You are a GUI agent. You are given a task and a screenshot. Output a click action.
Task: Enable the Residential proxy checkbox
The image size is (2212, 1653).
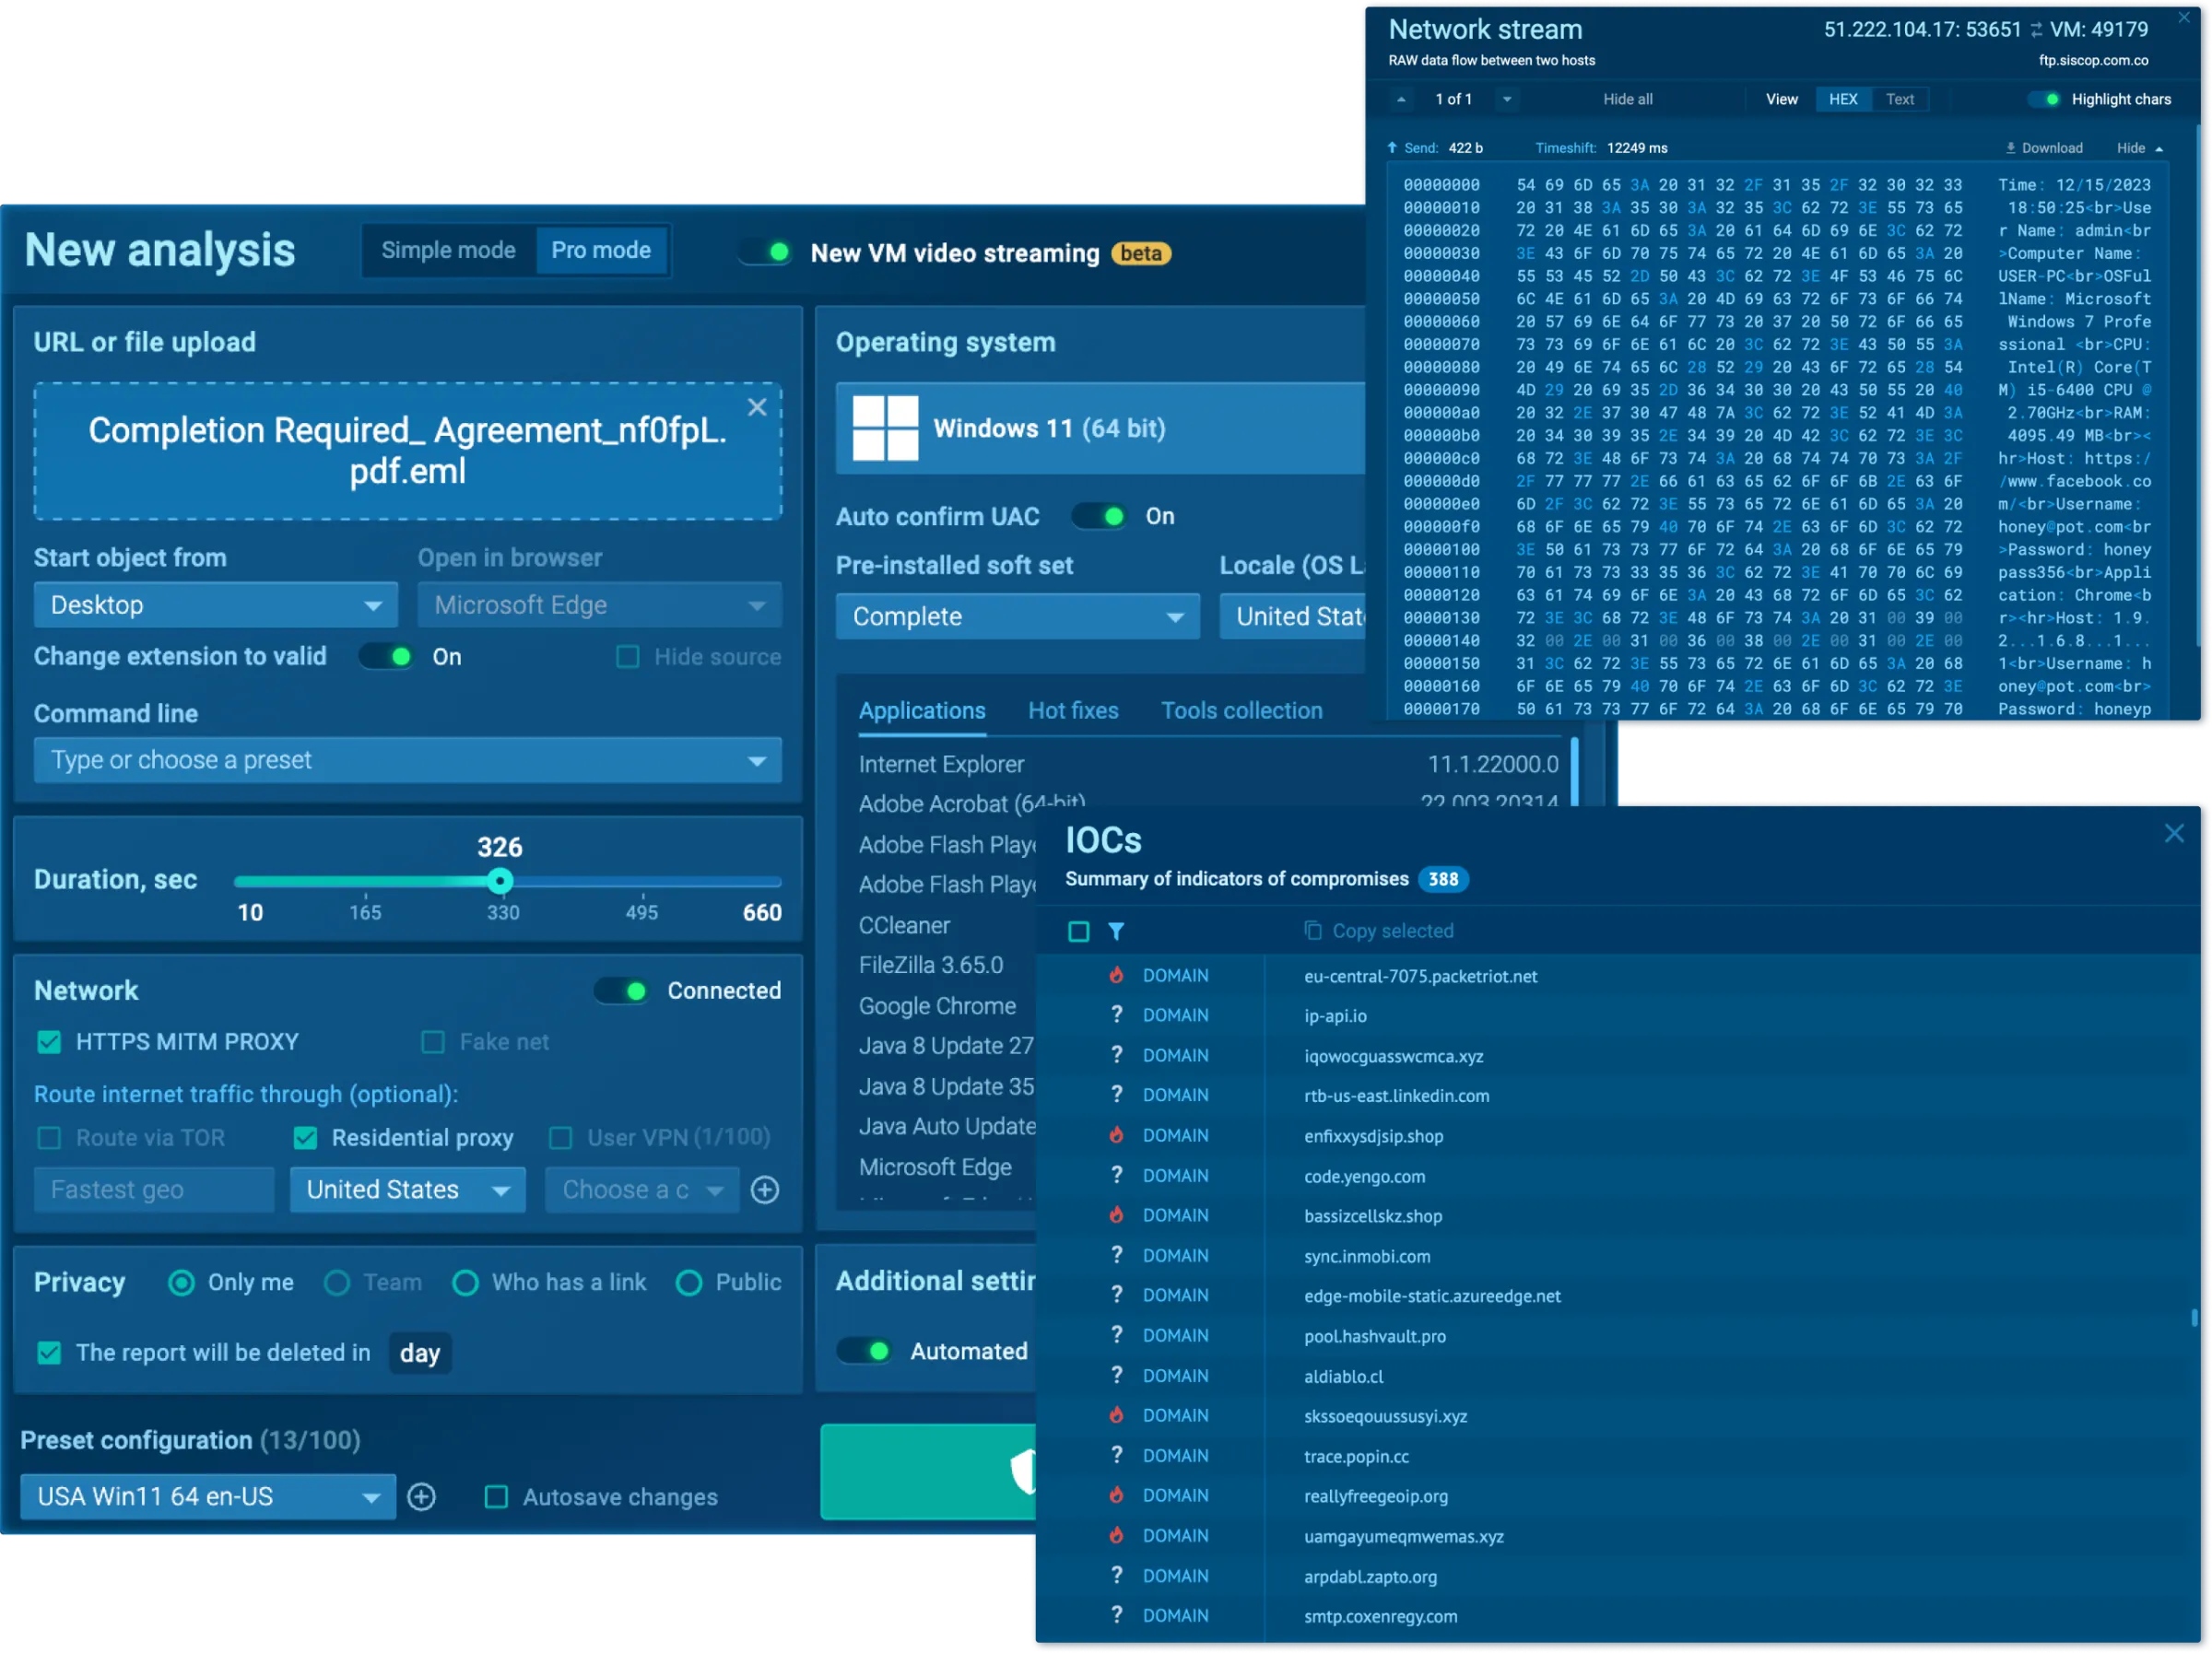307,1135
